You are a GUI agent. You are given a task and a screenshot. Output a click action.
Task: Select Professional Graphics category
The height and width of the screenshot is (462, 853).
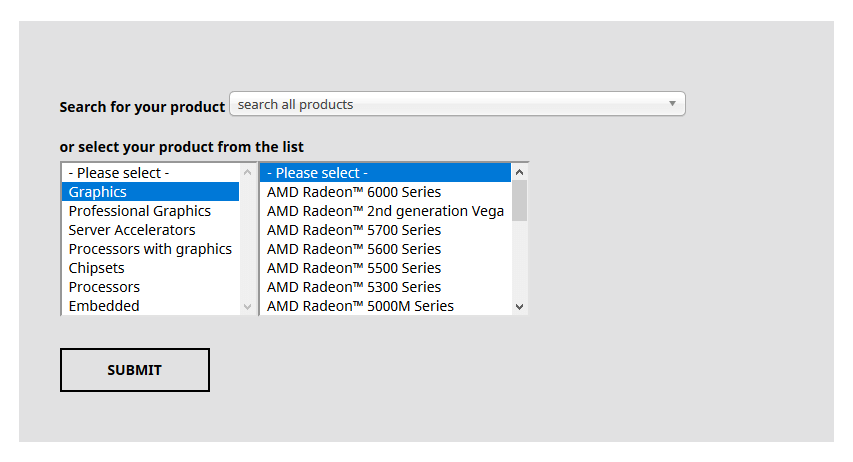(150, 211)
